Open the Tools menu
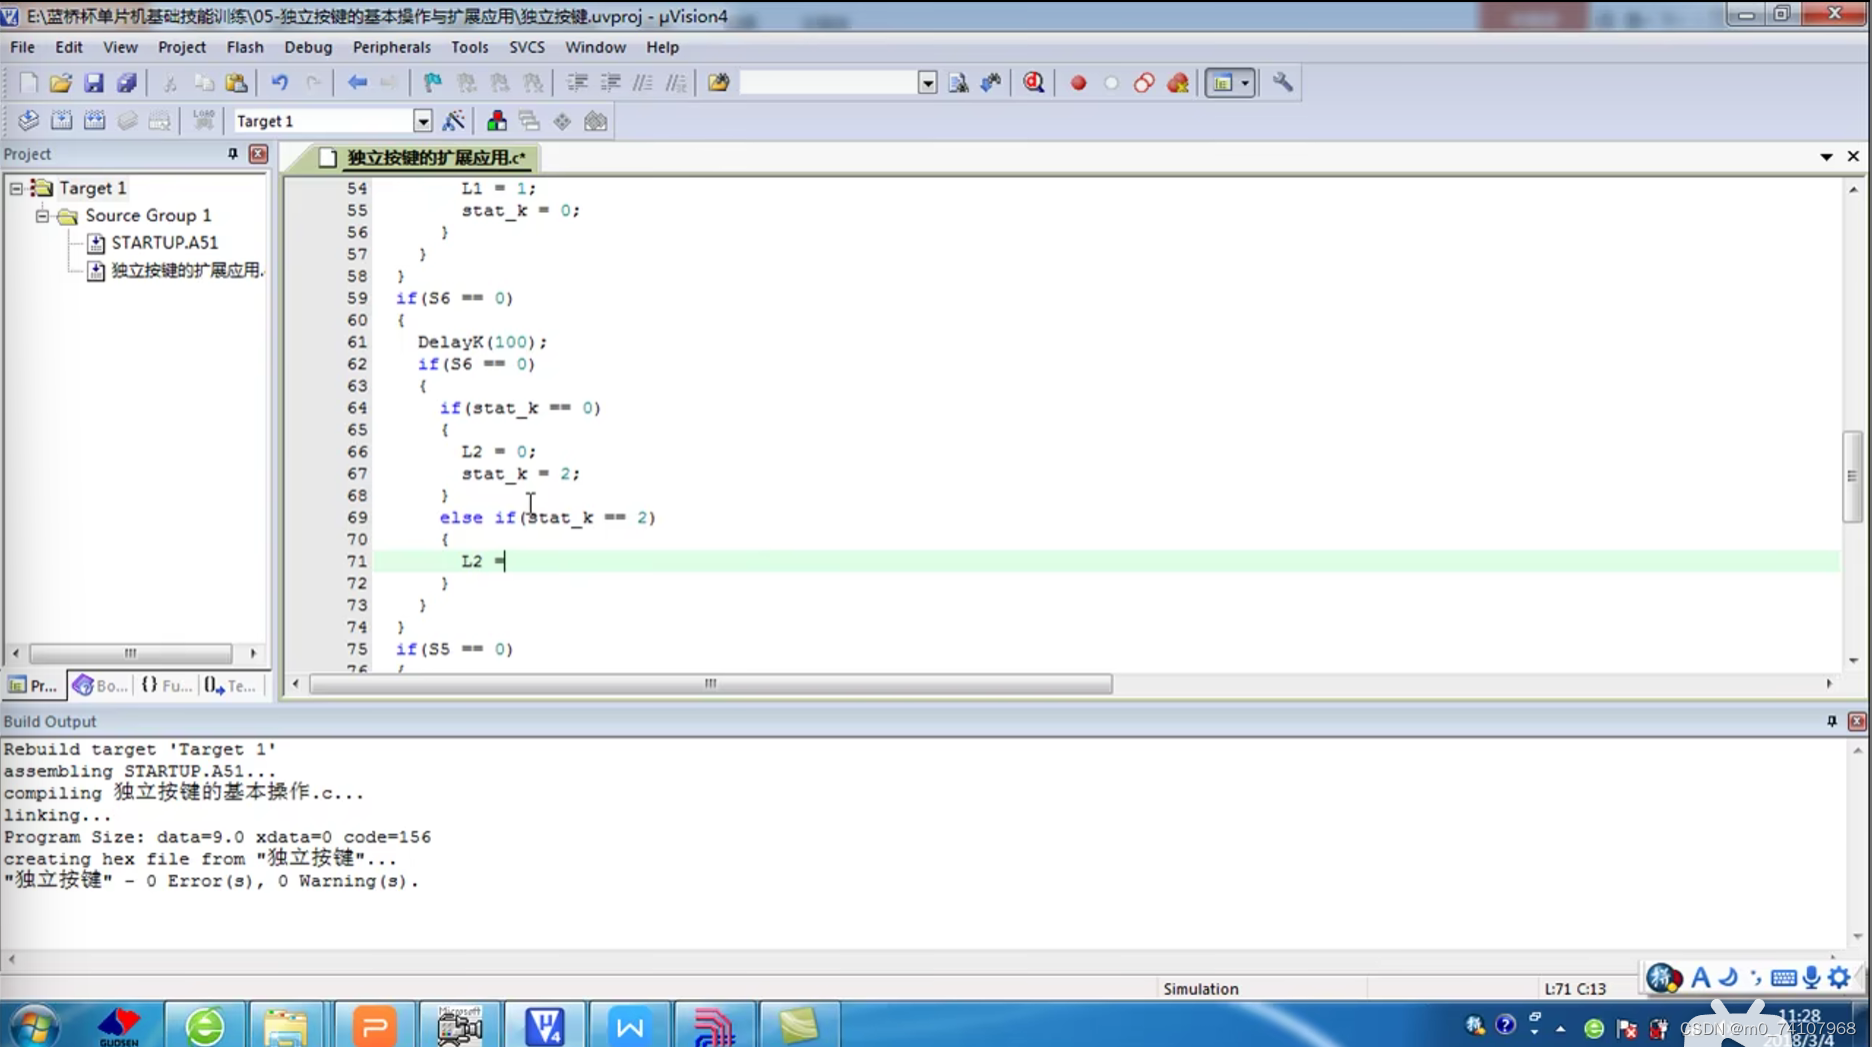1872x1047 pixels. coord(469,47)
